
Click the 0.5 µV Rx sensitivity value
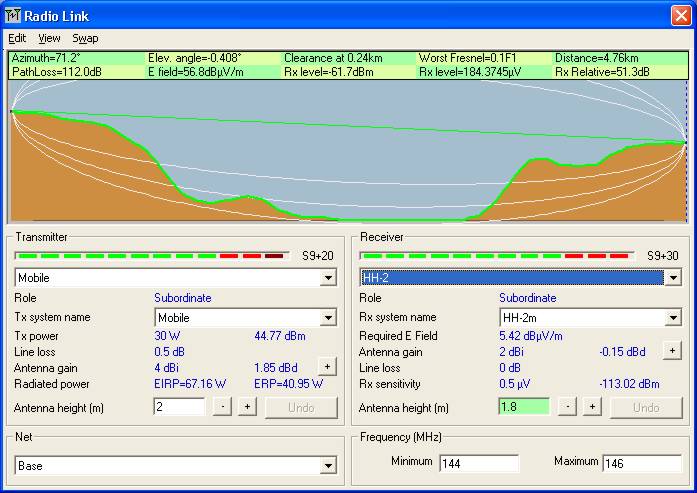pyautogui.click(x=514, y=384)
